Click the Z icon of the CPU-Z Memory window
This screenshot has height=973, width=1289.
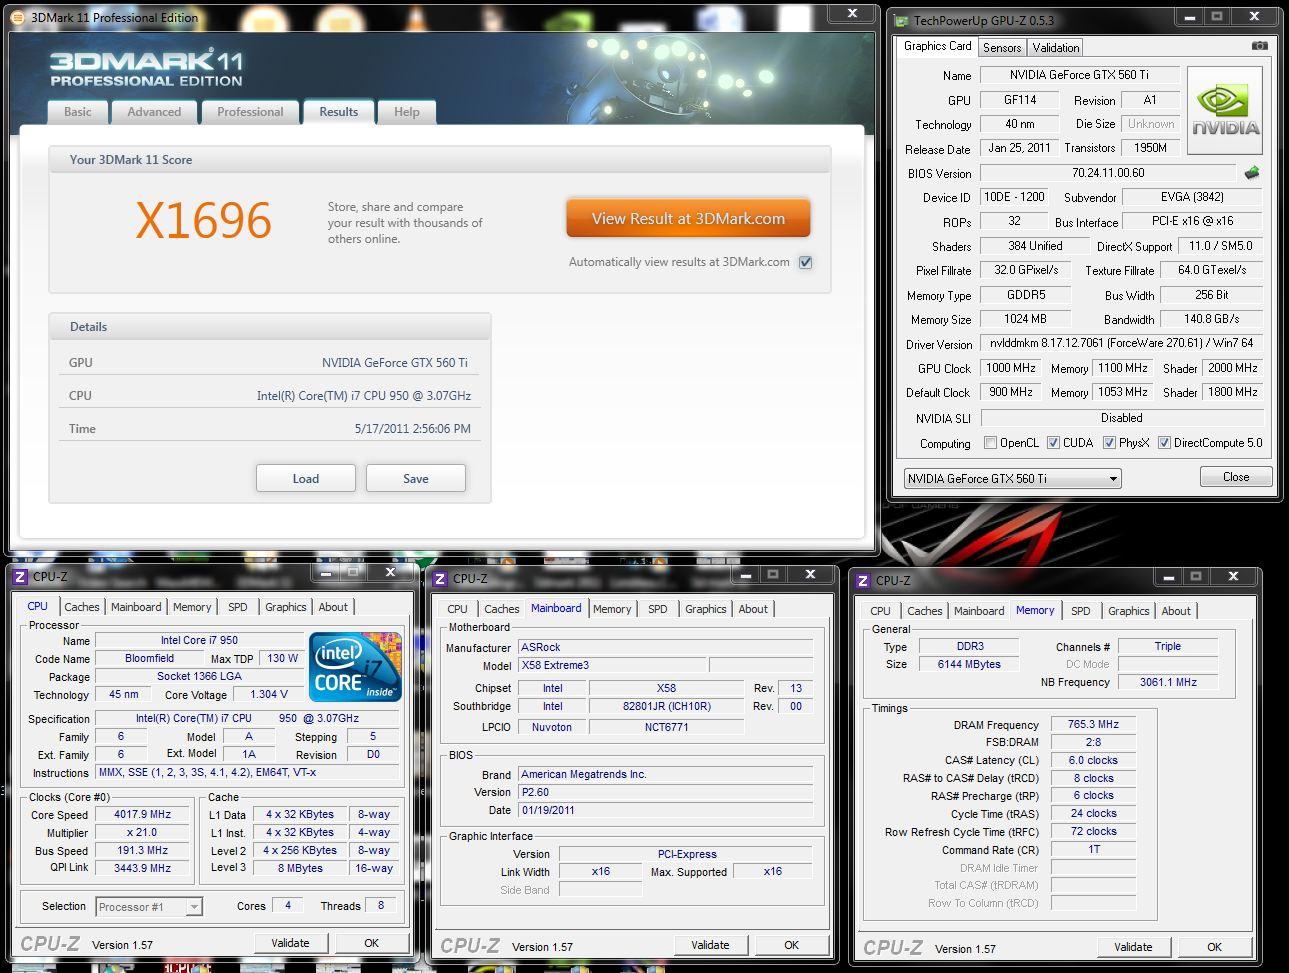tap(861, 580)
